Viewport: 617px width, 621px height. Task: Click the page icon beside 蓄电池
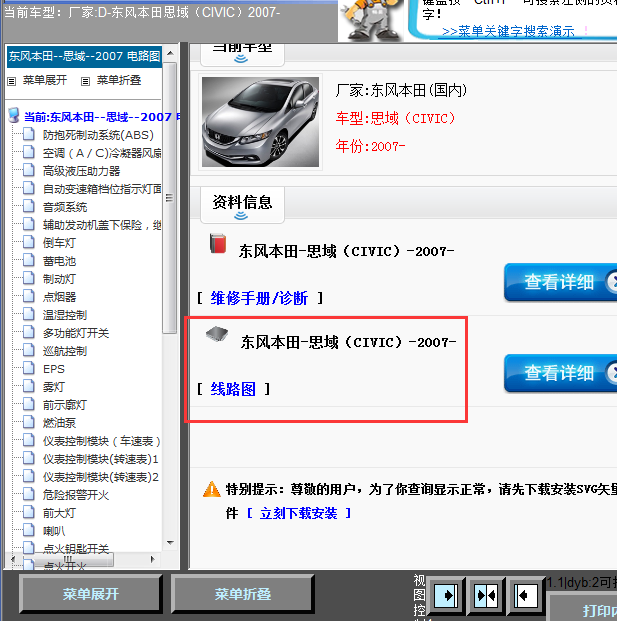(x=29, y=260)
